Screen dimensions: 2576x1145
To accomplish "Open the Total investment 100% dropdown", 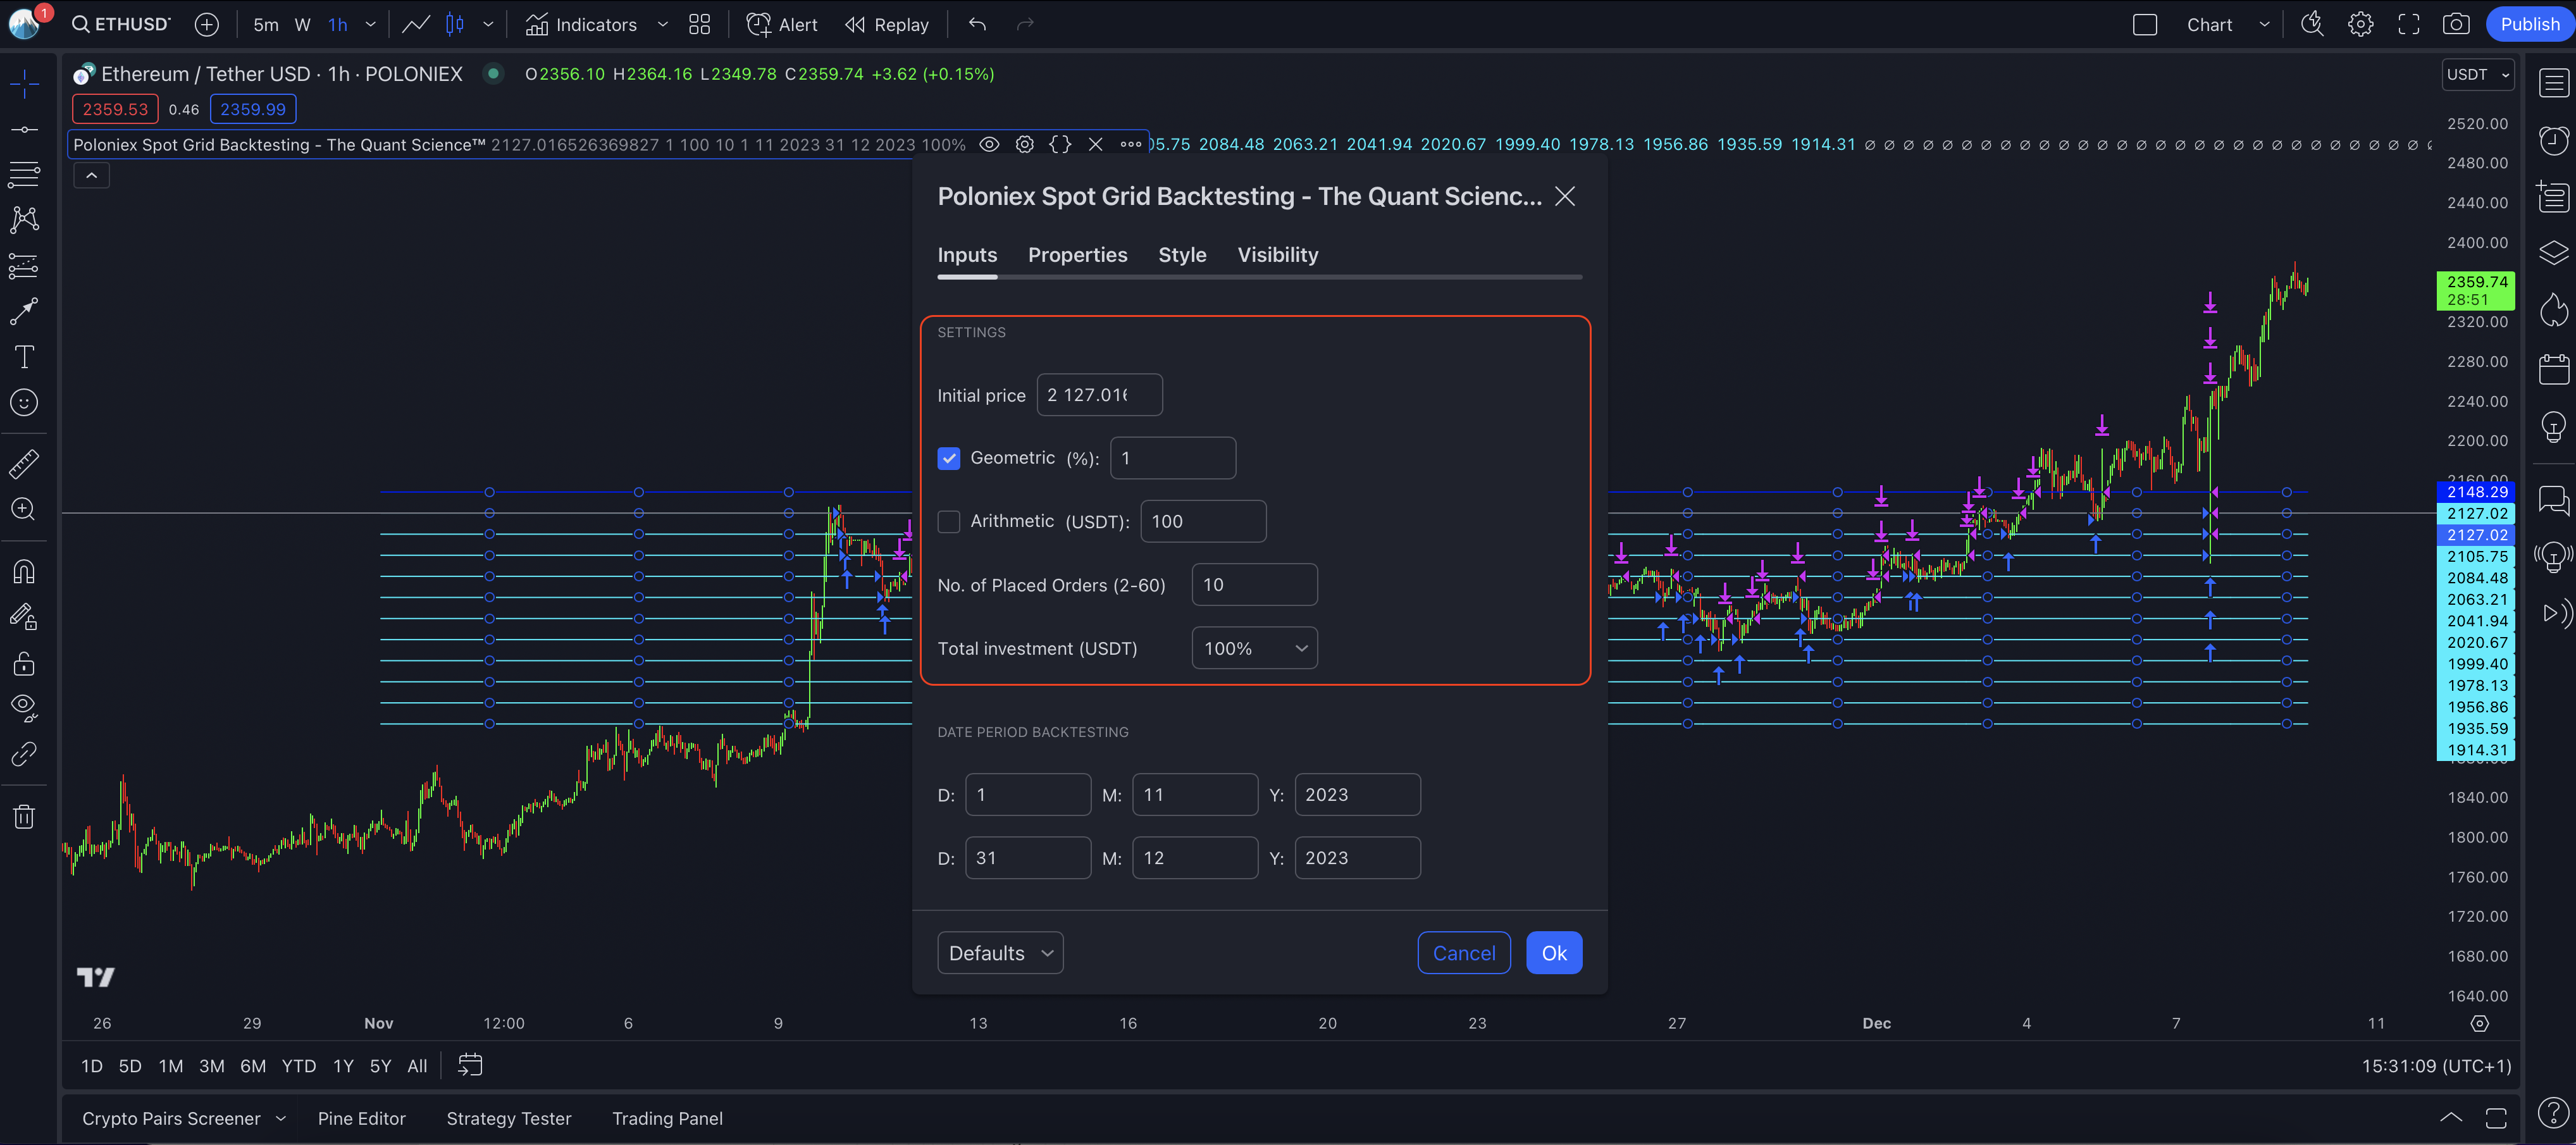I will (x=1254, y=648).
